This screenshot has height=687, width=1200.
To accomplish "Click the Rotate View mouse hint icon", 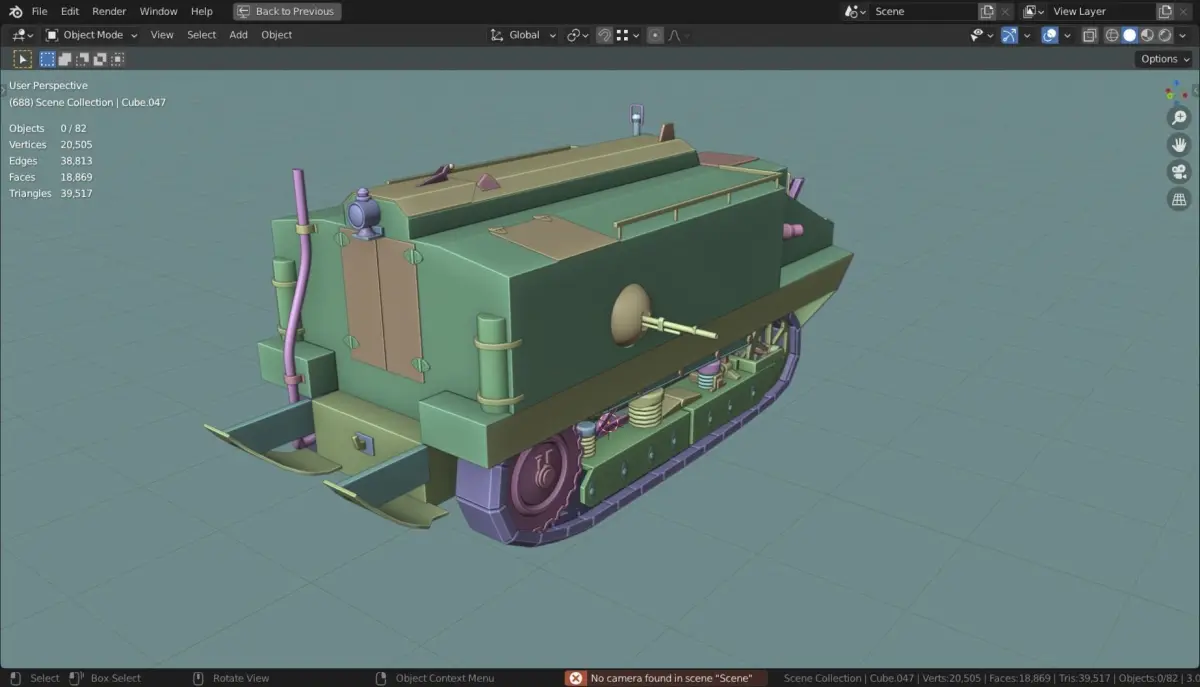I will [198, 678].
